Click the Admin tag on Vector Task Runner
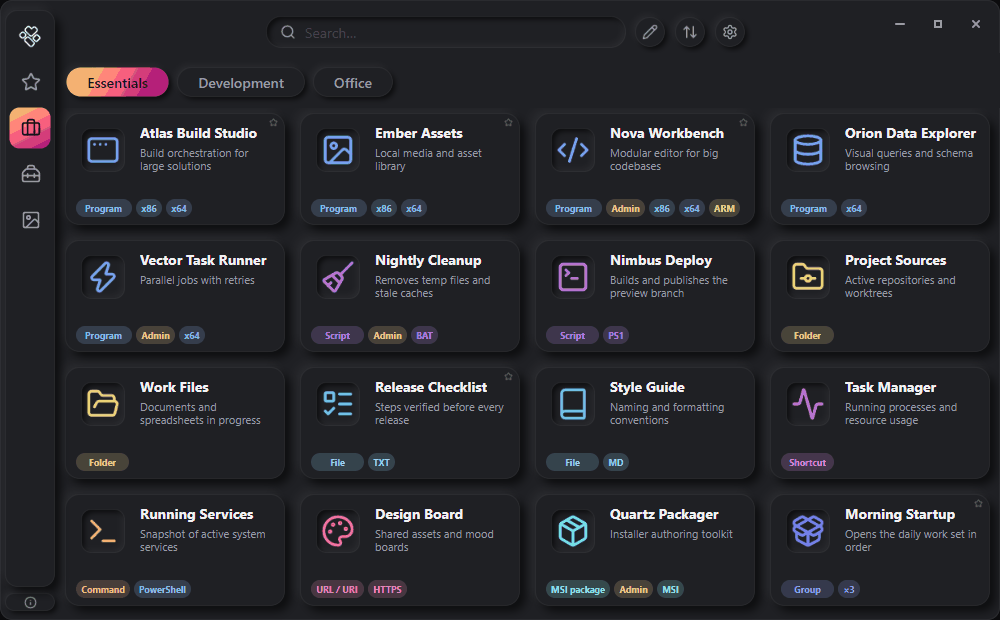 [156, 336]
